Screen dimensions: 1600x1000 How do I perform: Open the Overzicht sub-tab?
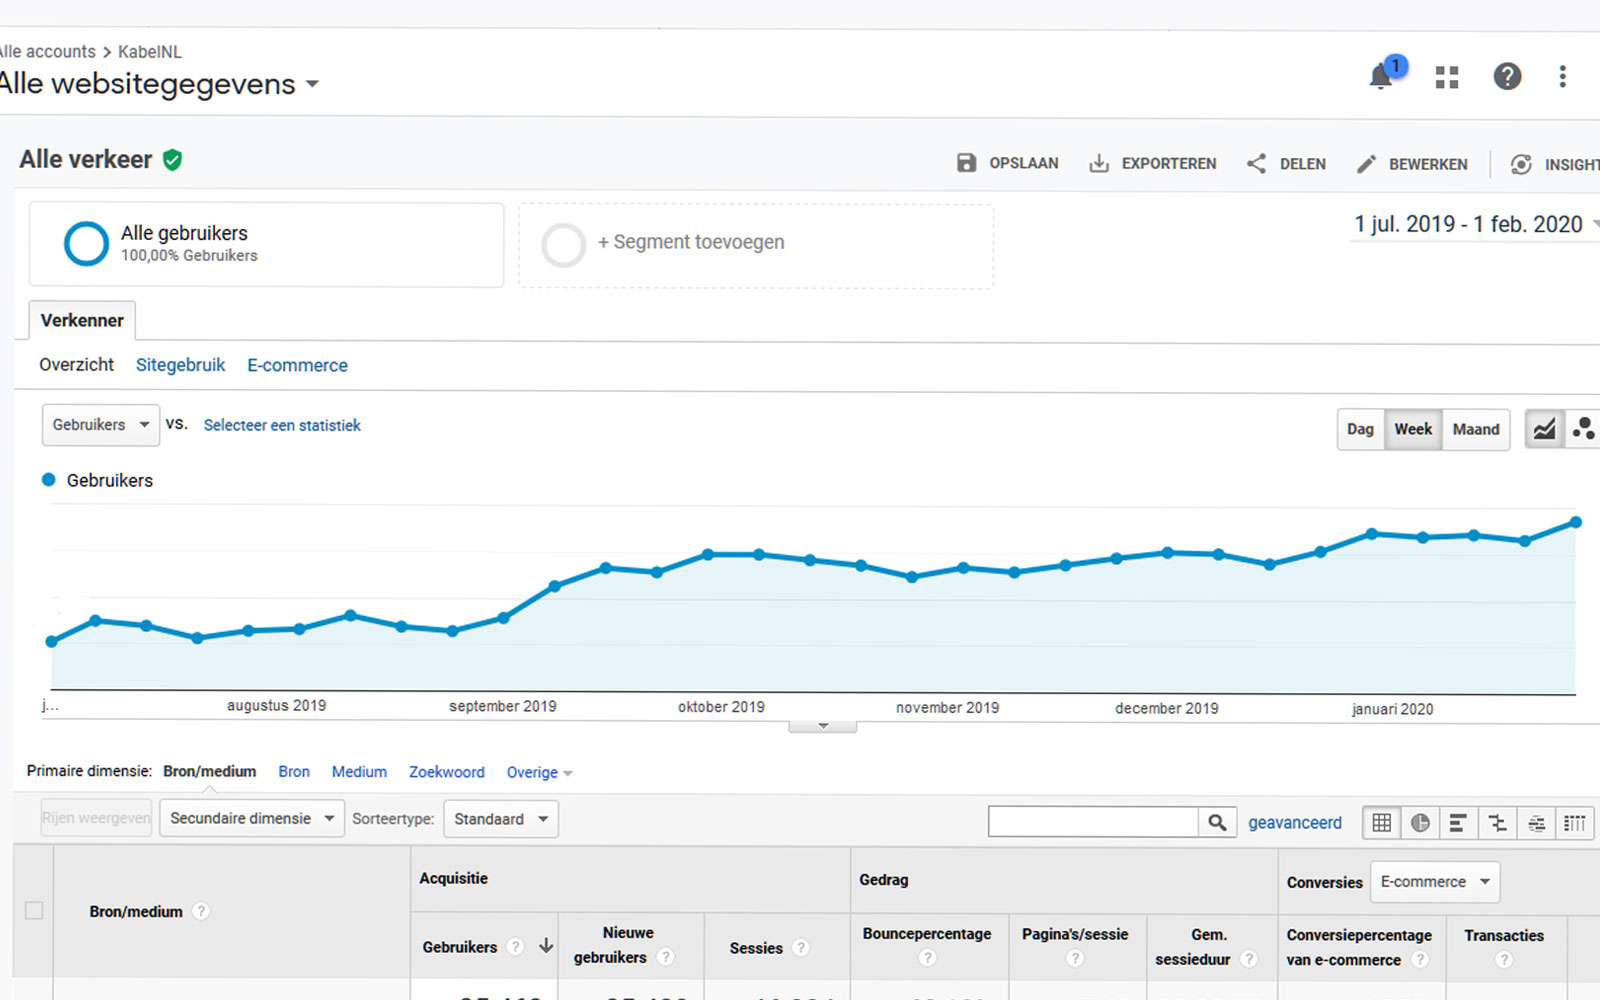(x=77, y=364)
